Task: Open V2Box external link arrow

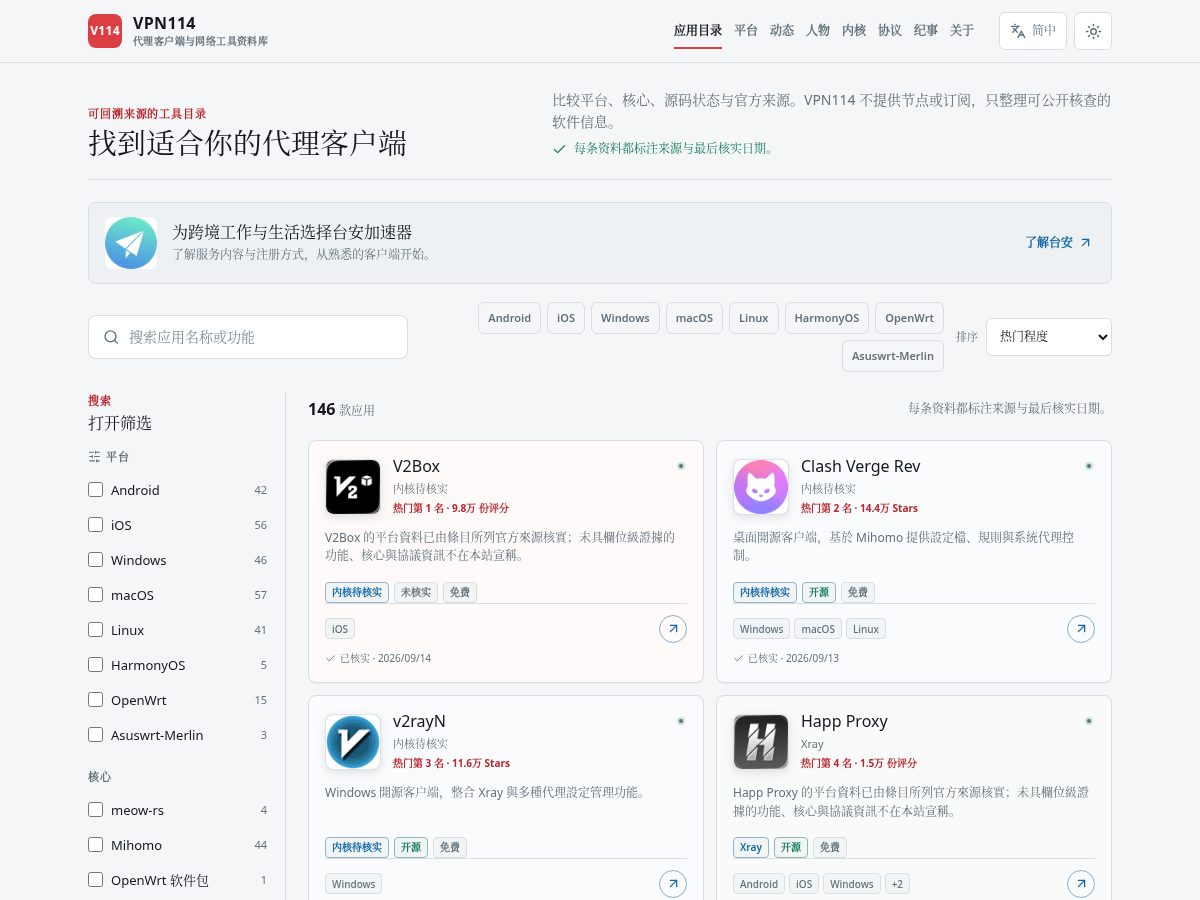Action: (x=673, y=629)
